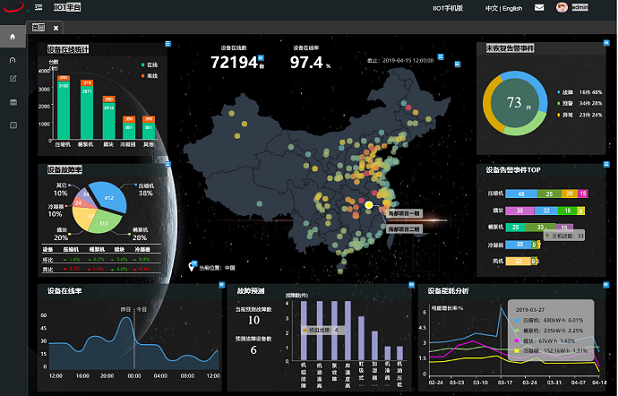The image size is (618, 396).
Task: Click the 设备在线数 72194 value
Action: click(x=234, y=62)
